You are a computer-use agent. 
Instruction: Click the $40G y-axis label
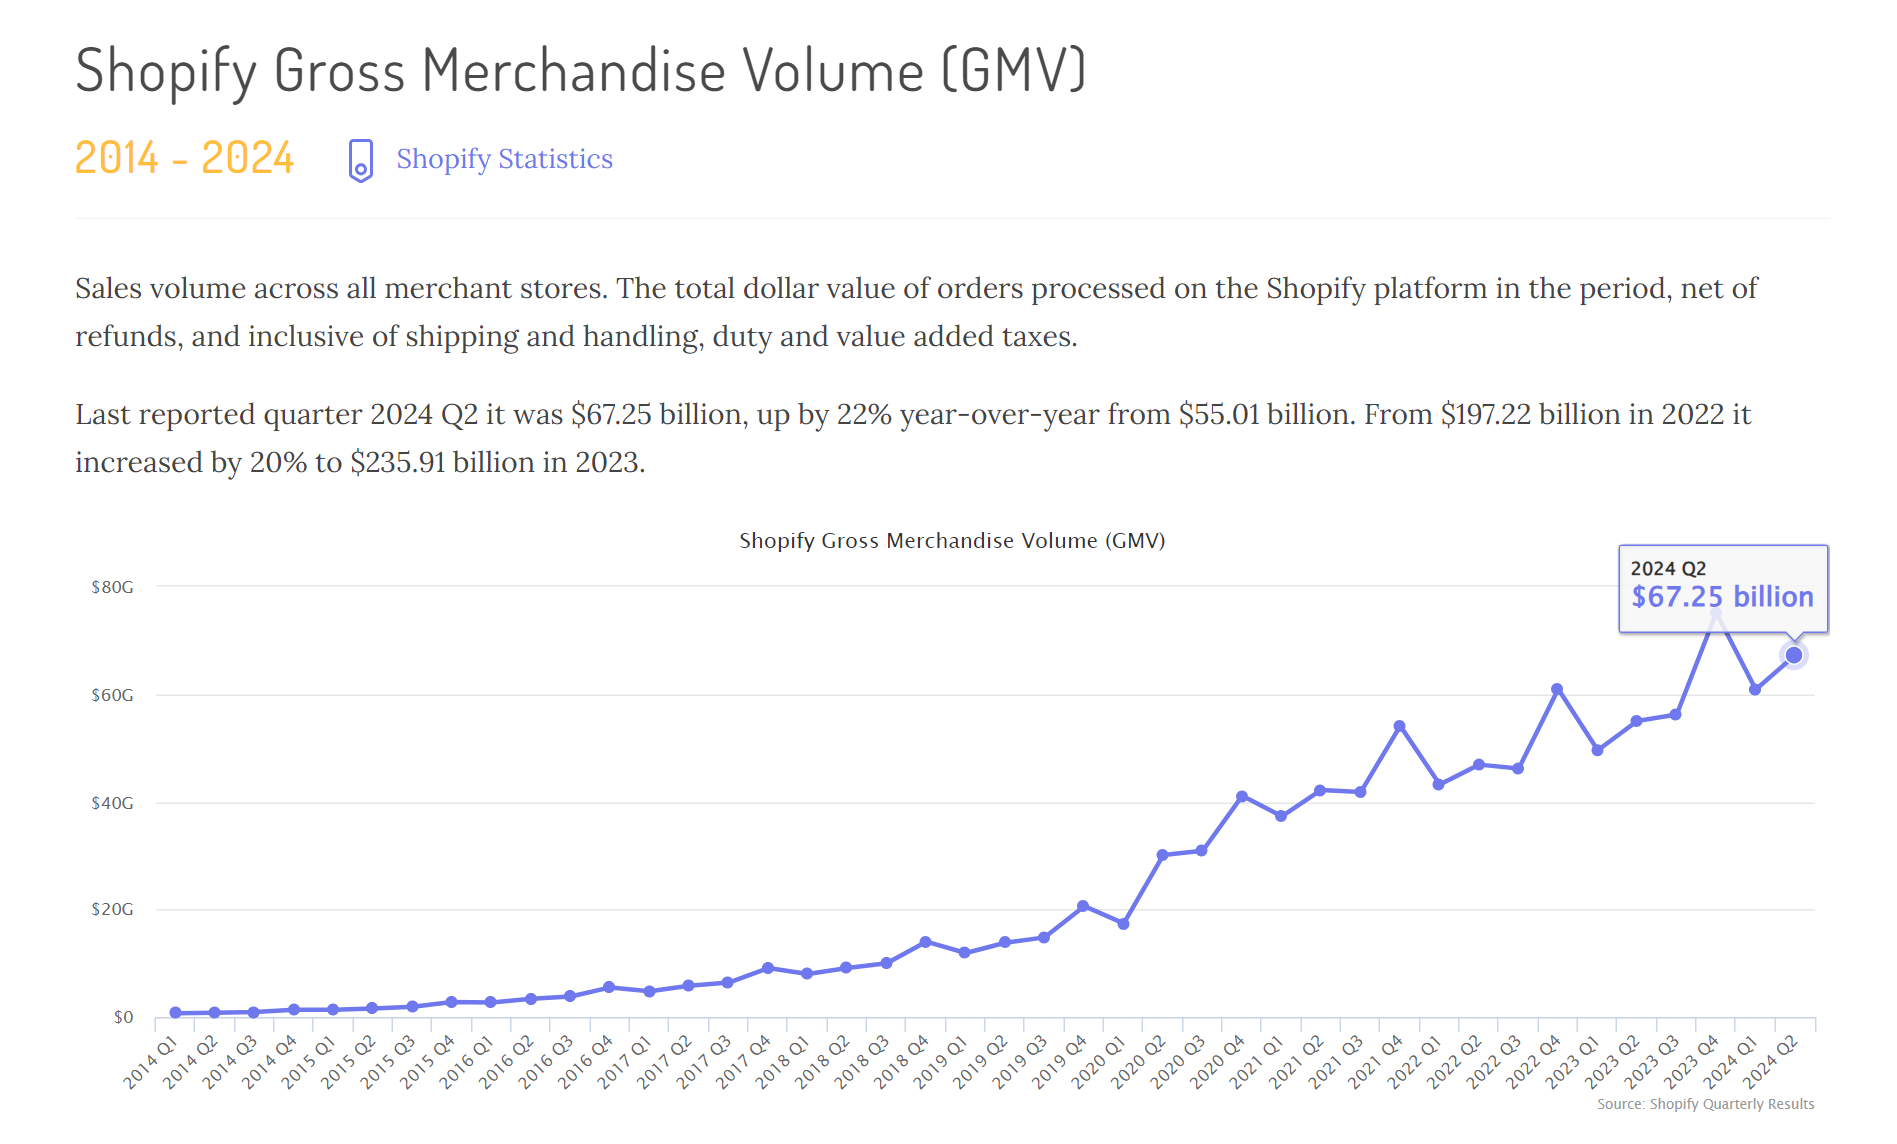[112, 803]
